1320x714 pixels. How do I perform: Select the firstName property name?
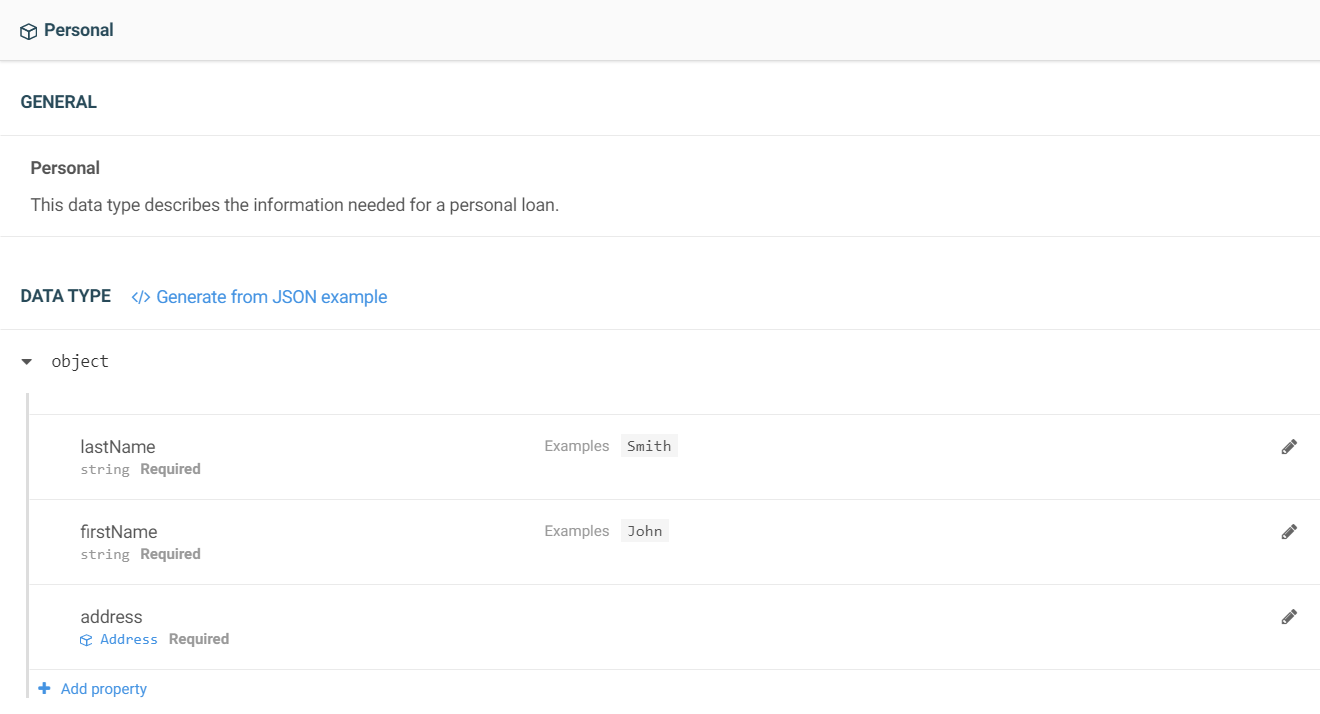(x=119, y=532)
